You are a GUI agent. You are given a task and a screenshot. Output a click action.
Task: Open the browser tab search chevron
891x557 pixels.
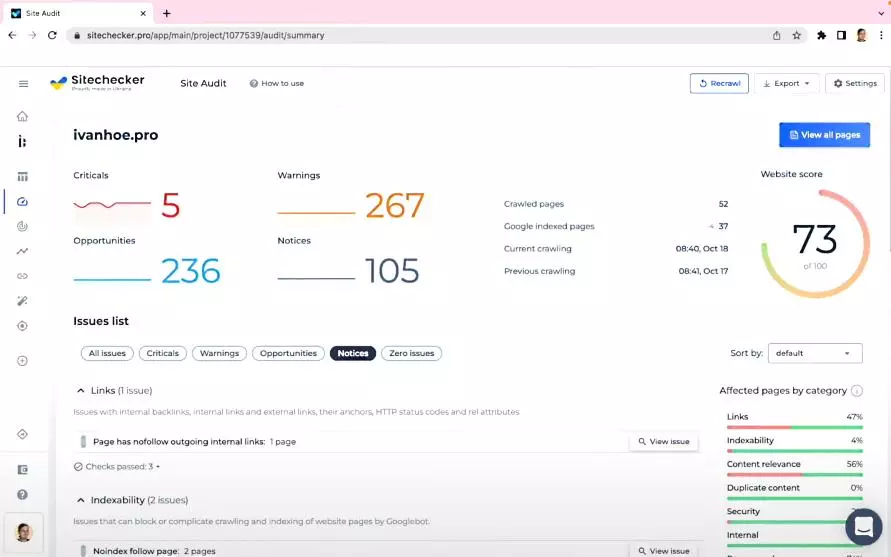tap(881, 13)
